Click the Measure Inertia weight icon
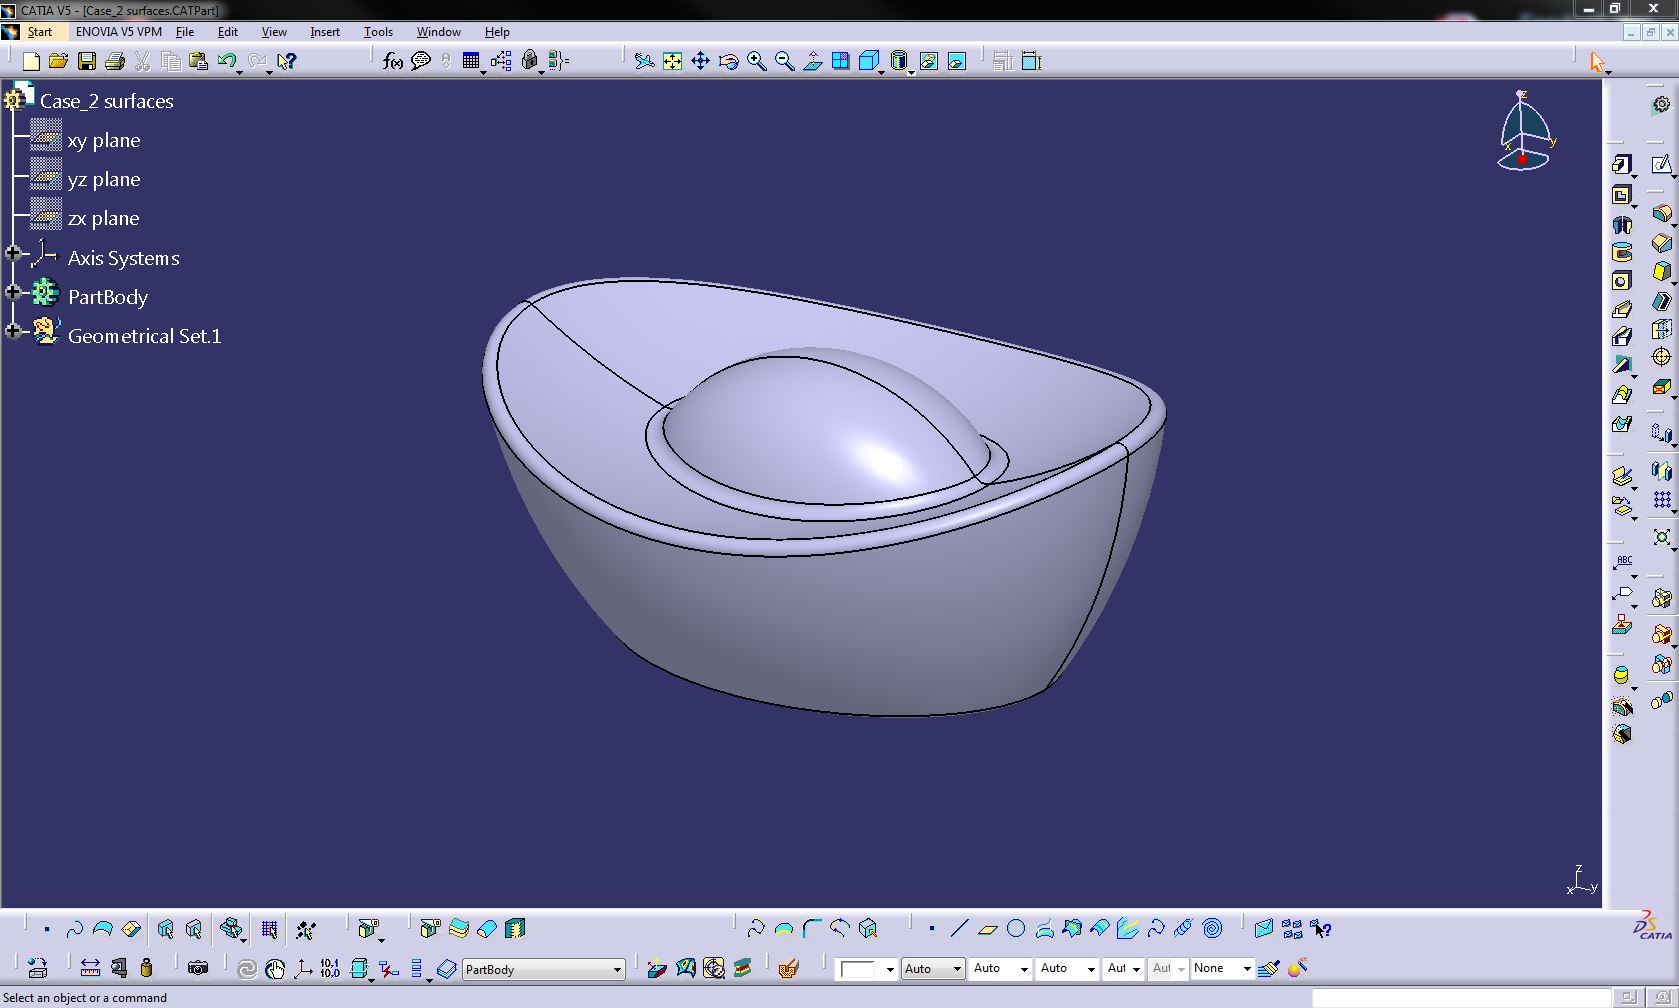This screenshot has height=1008, width=1679. pyautogui.click(x=147, y=968)
